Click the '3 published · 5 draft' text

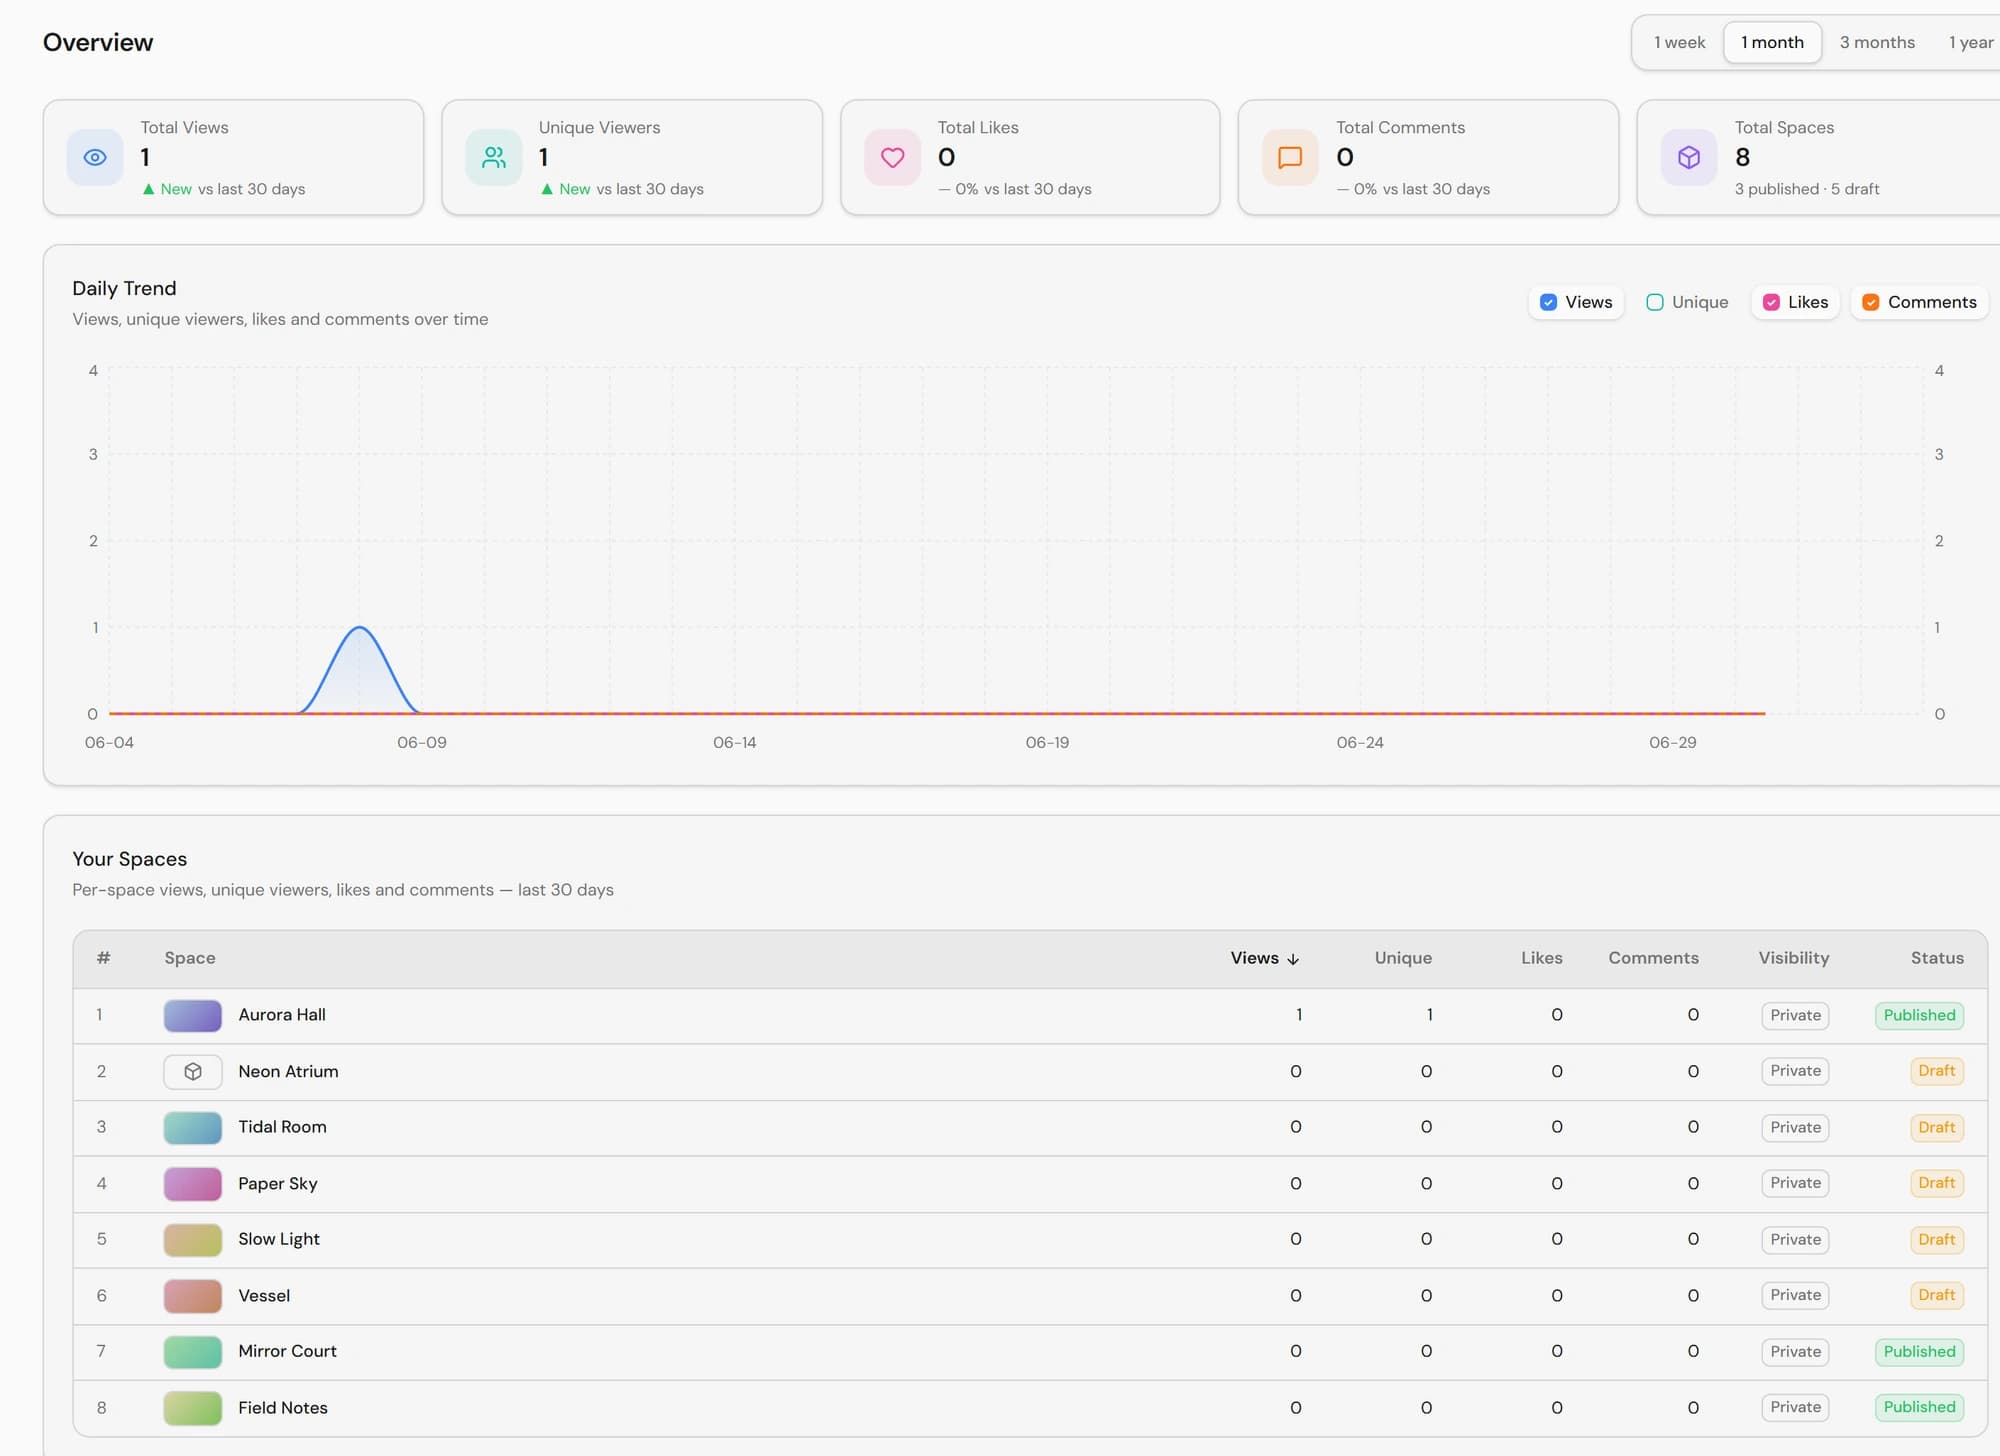1807,189
